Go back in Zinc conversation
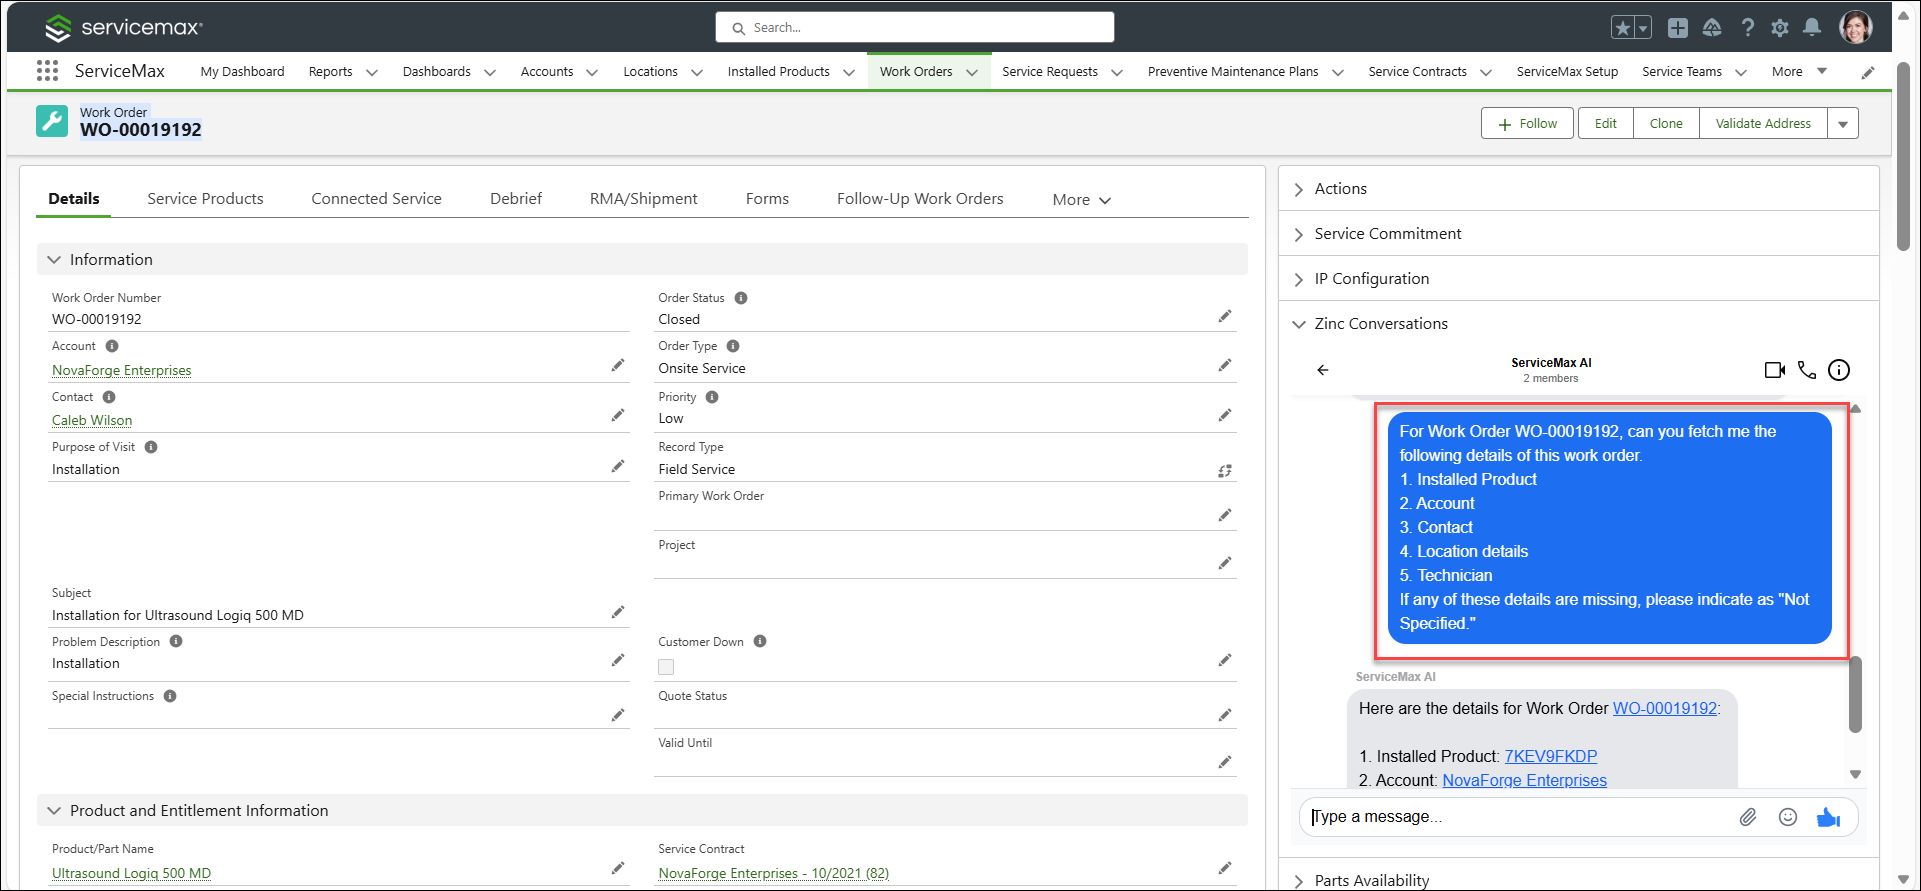The height and width of the screenshot is (891, 1921). coord(1323,370)
